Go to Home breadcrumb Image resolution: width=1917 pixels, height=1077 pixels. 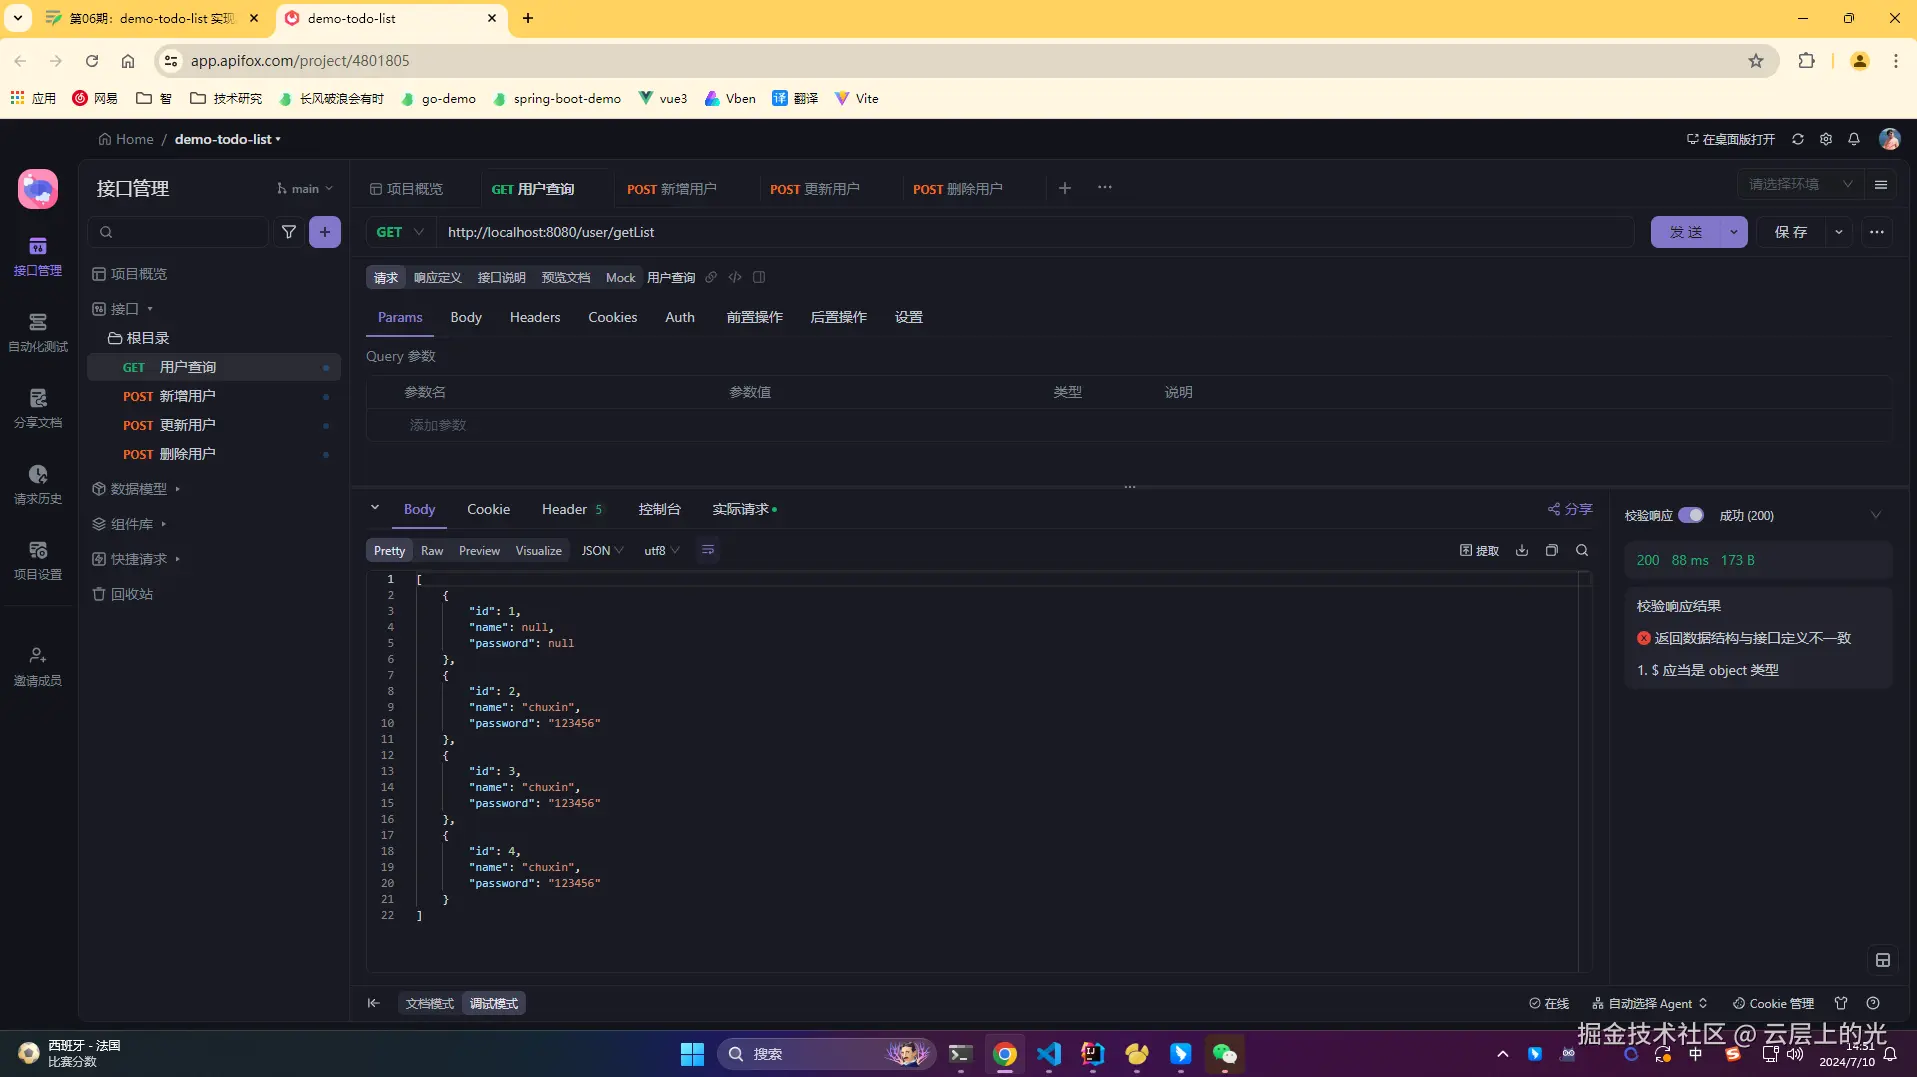tap(126, 139)
